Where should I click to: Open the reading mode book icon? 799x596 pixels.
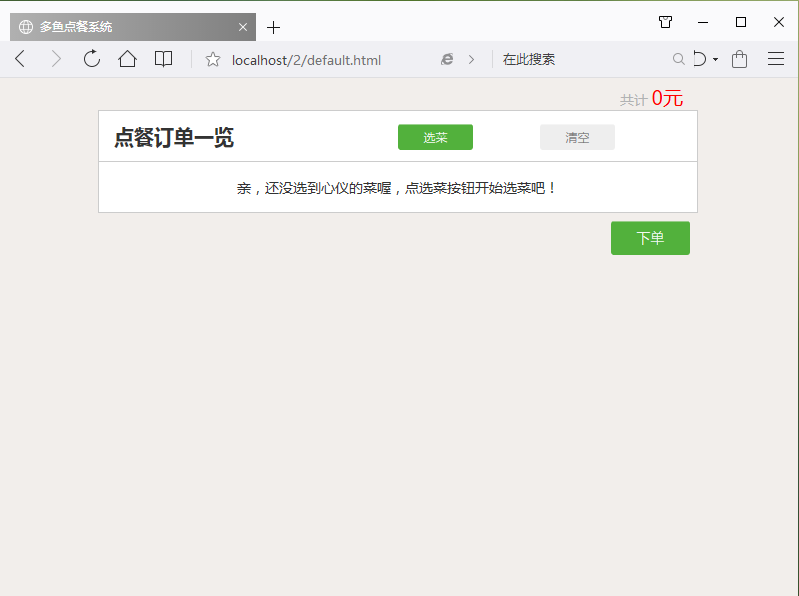163,59
